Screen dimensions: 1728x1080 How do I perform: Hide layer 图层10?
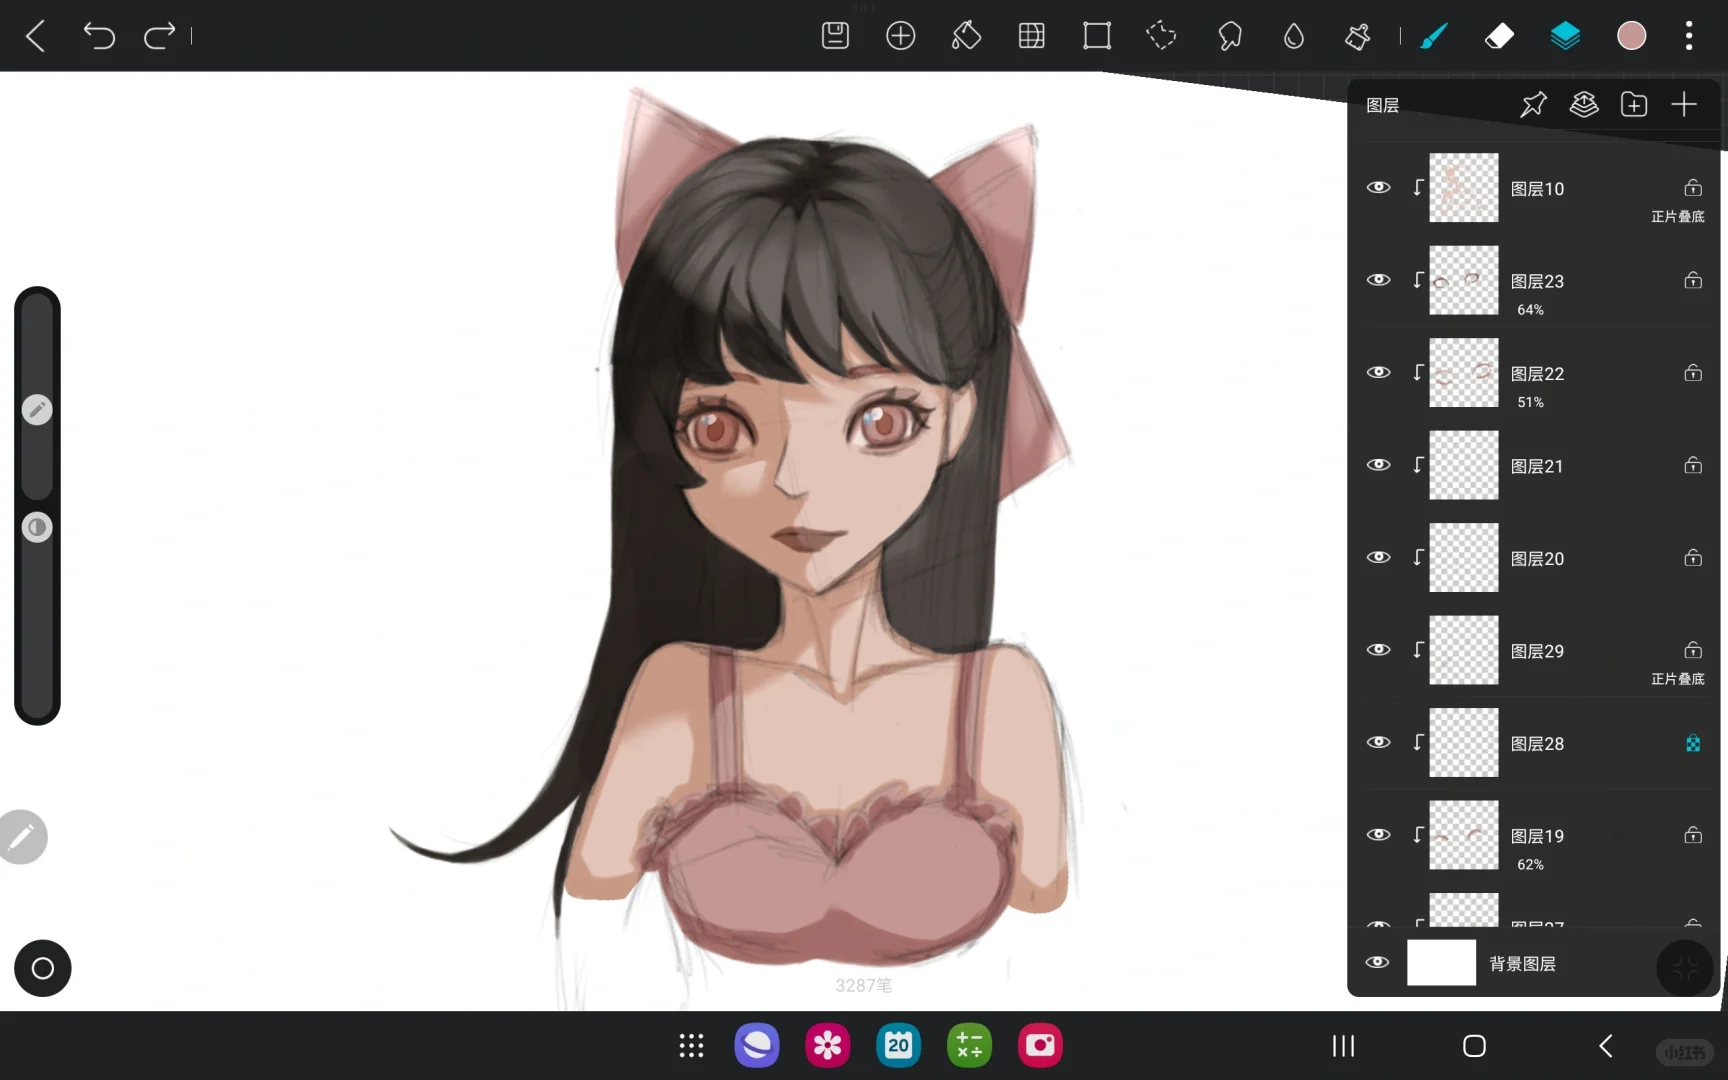coord(1378,187)
